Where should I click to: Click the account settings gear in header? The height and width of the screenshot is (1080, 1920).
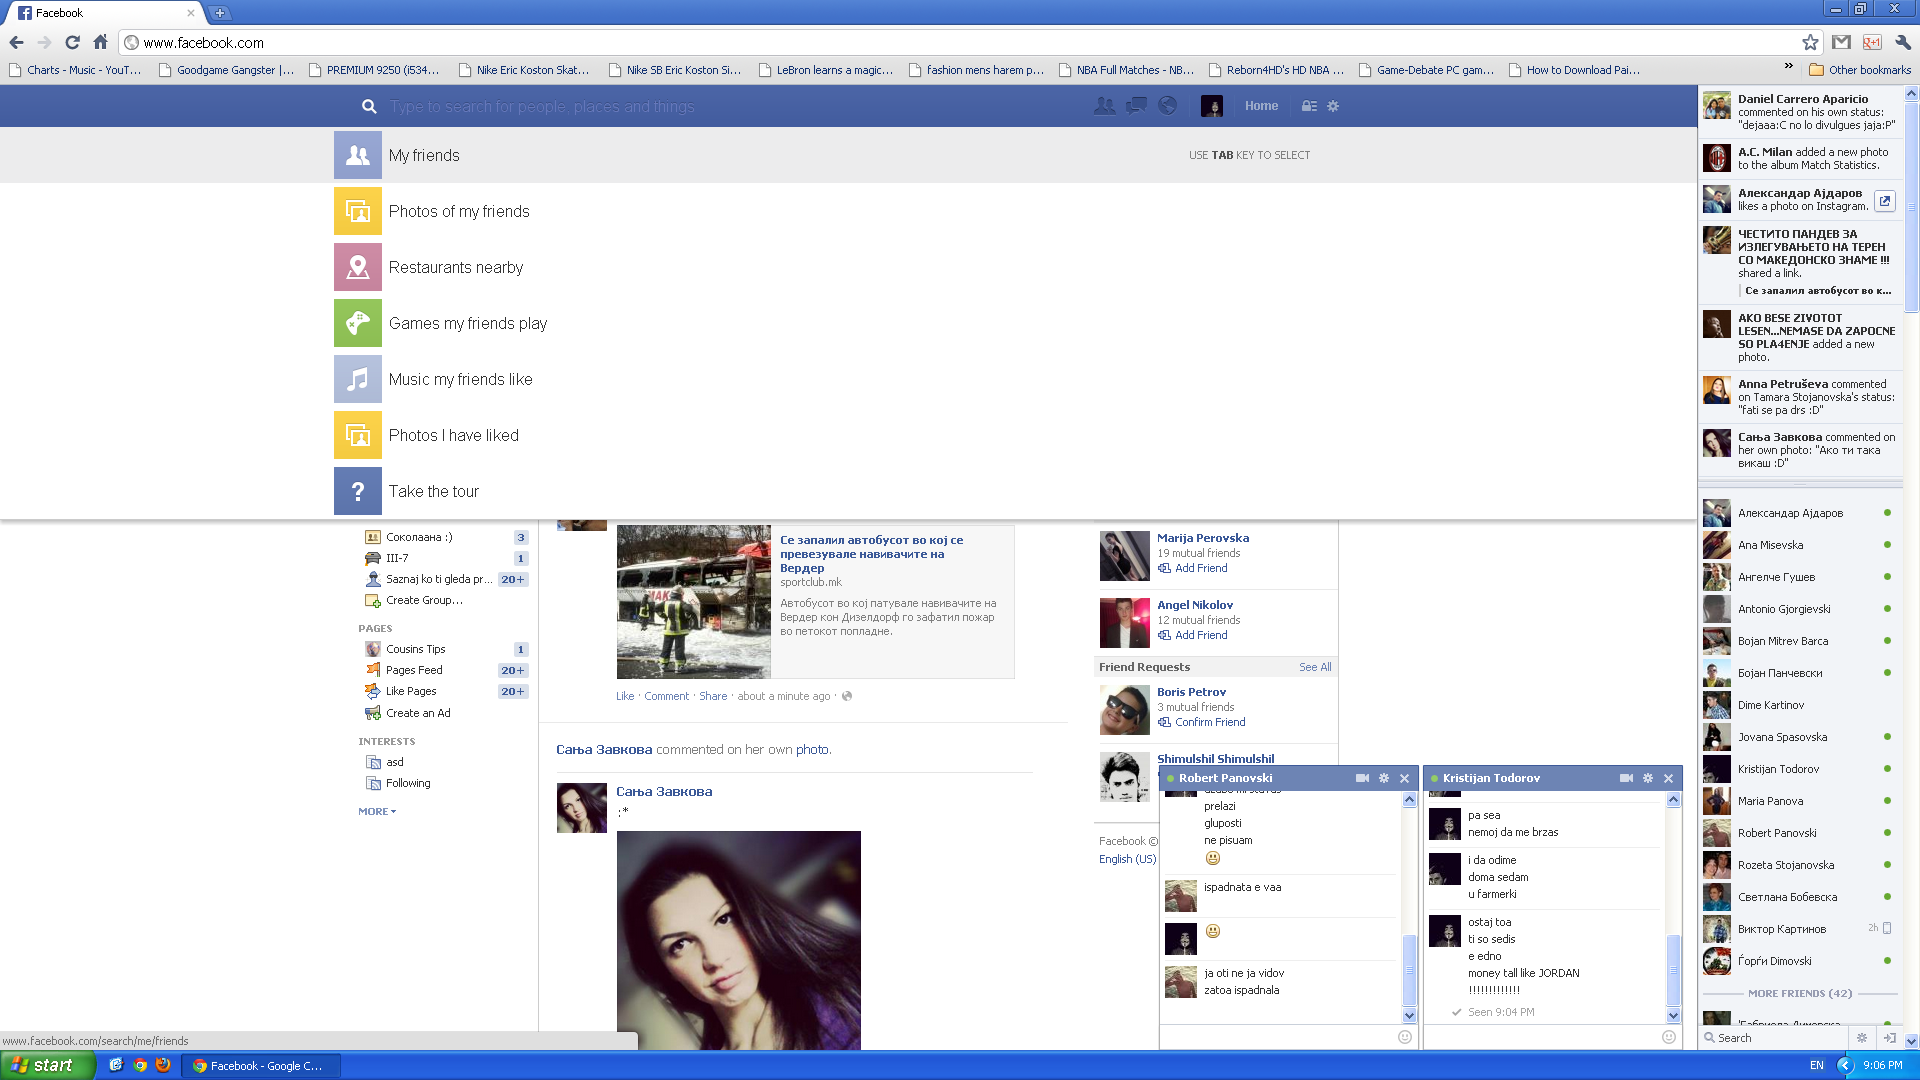tap(1333, 106)
